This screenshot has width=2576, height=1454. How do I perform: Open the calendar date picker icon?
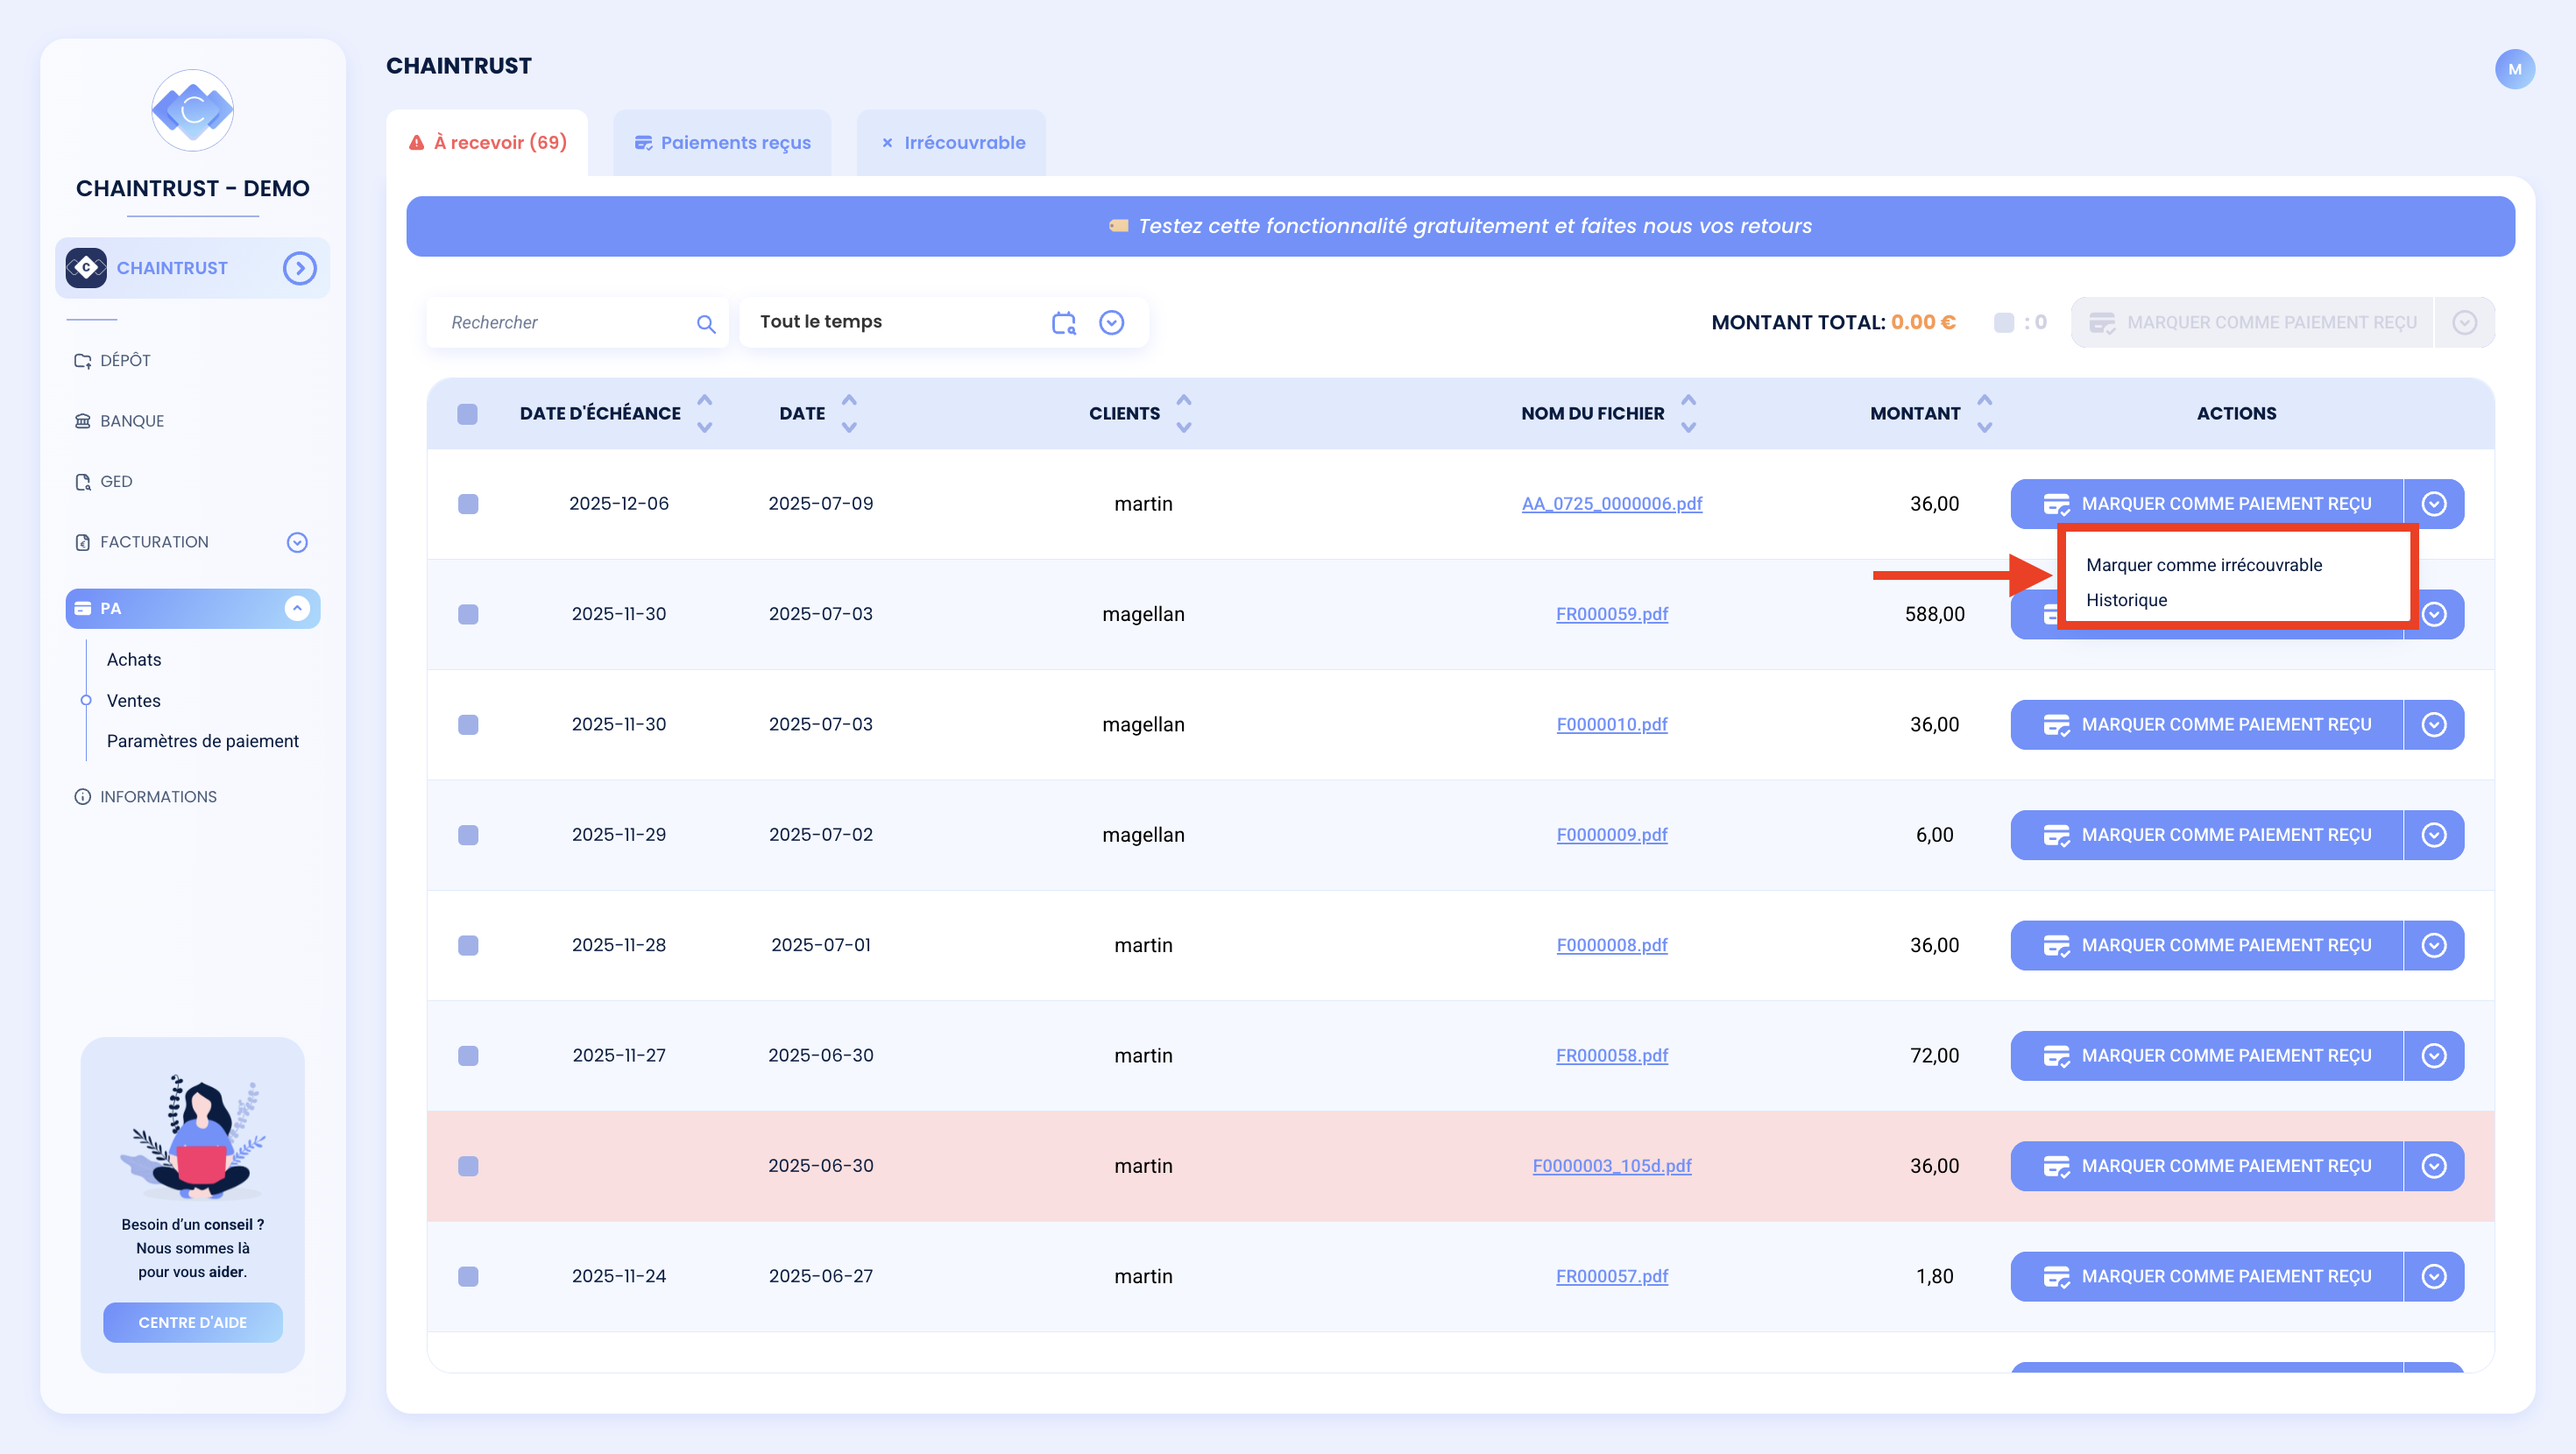pos(1063,322)
